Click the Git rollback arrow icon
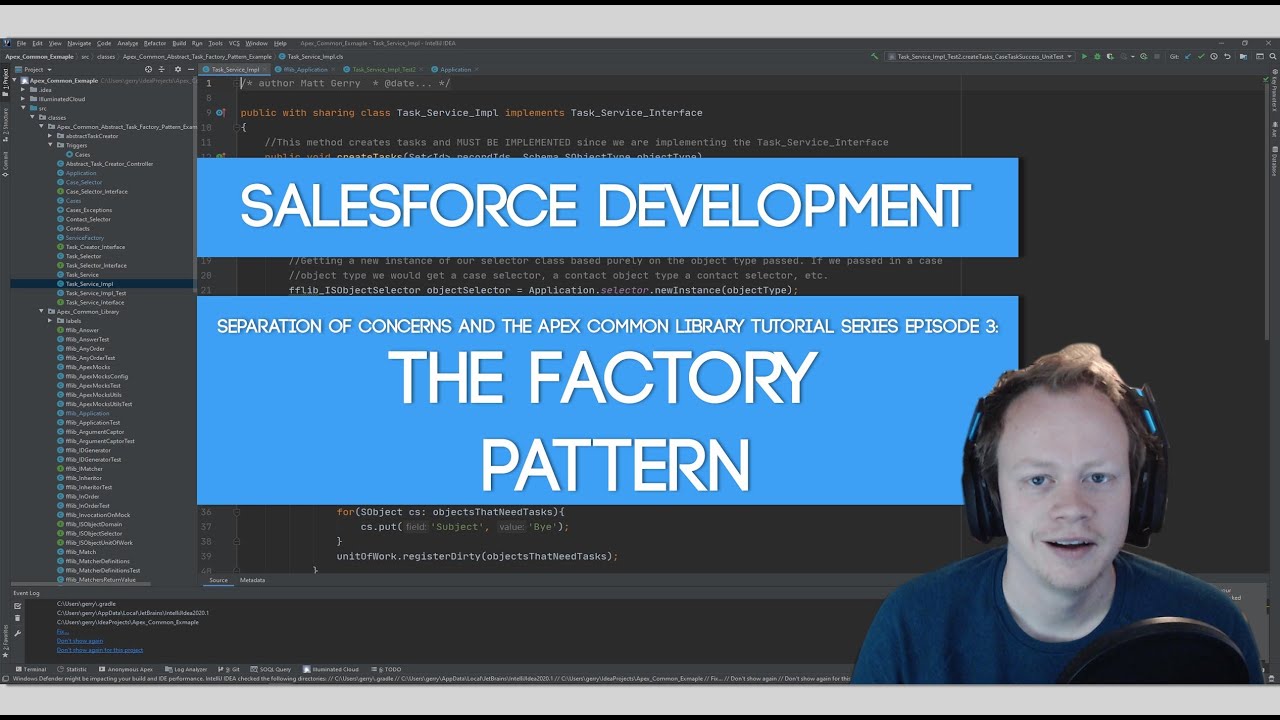The height and width of the screenshot is (720, 1280). tap(1227, 57)
